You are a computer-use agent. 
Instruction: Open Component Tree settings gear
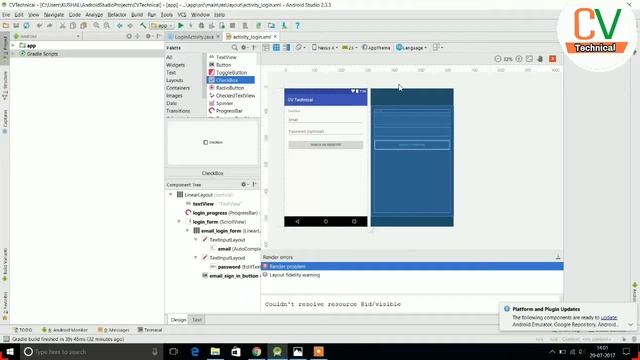tap(244, 184)
